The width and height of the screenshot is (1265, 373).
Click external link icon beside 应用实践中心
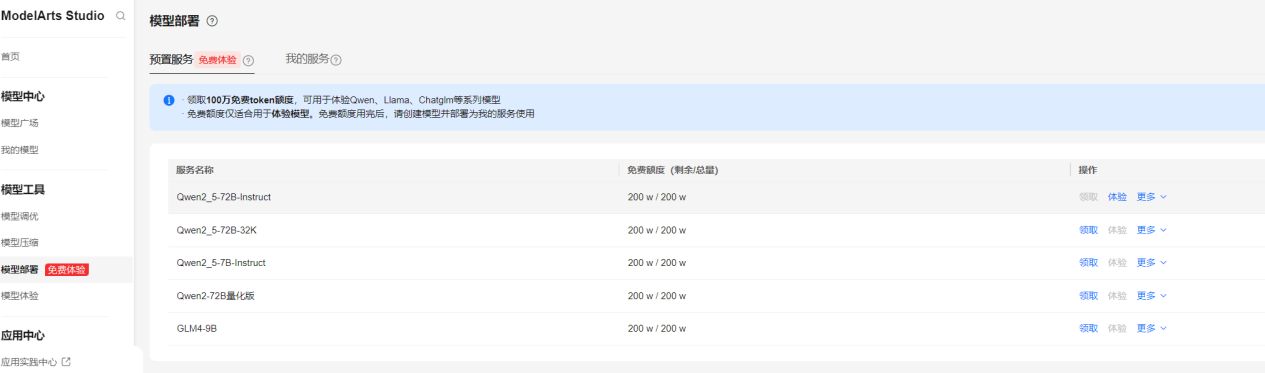[66, 362]
